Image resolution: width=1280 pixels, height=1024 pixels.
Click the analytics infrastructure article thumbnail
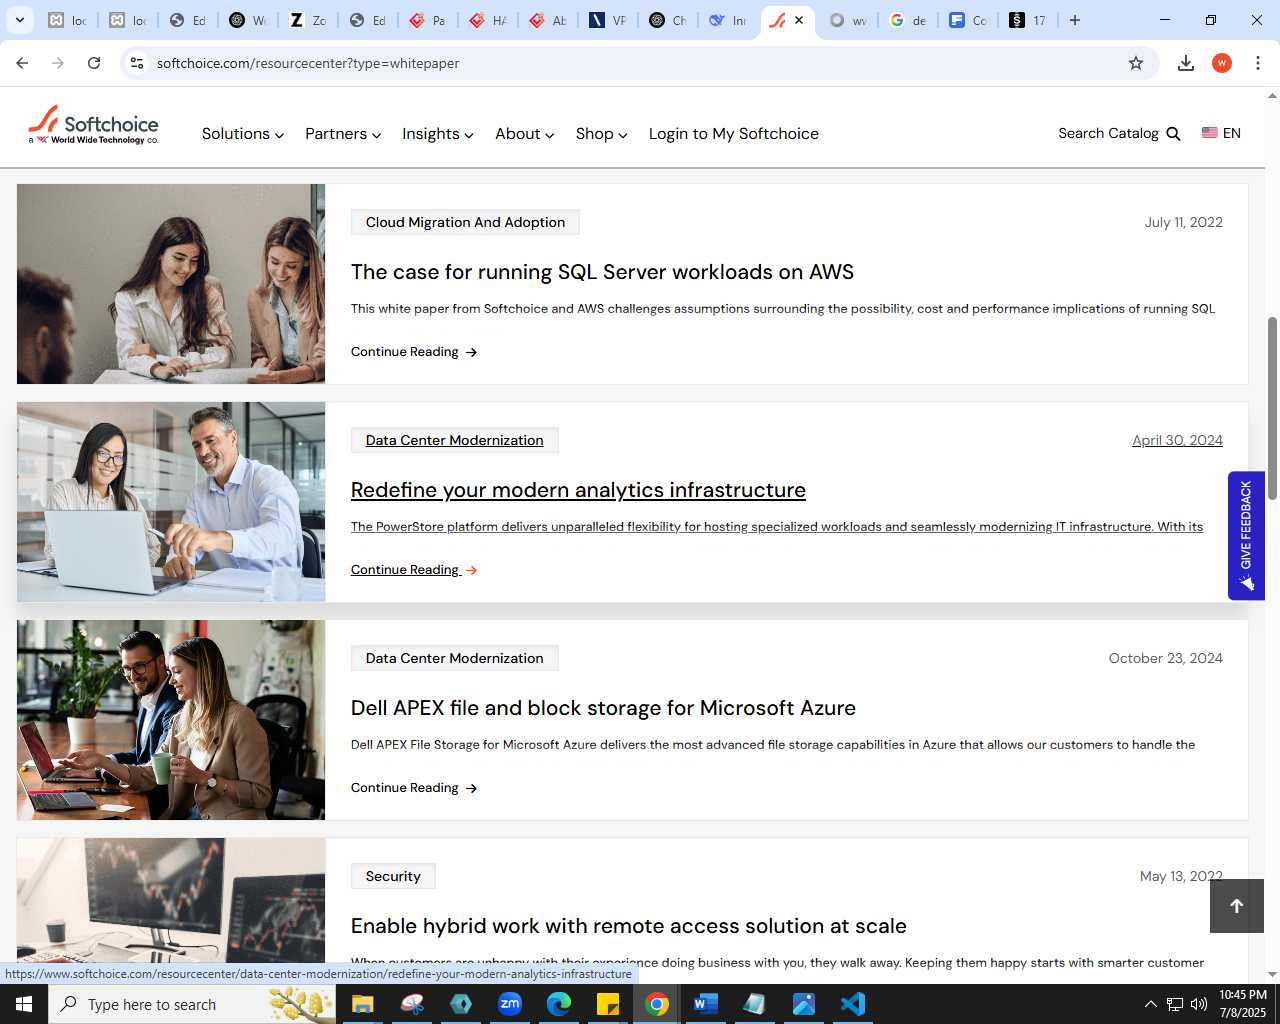pyautogui.click(x=171, y=502)
